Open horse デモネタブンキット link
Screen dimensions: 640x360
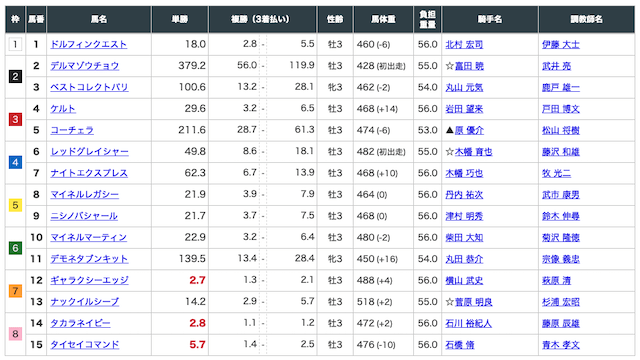pos(89,258)
